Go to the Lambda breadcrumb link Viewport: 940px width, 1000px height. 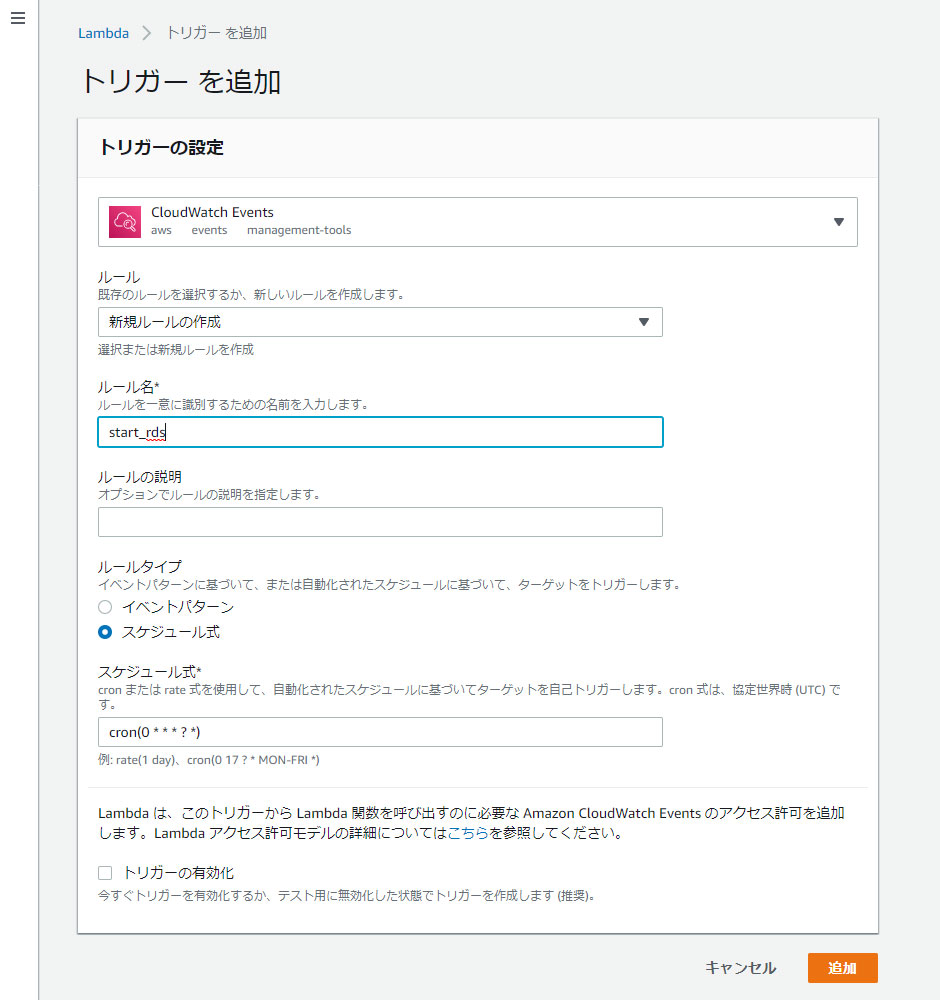click(x=103, y=33)
